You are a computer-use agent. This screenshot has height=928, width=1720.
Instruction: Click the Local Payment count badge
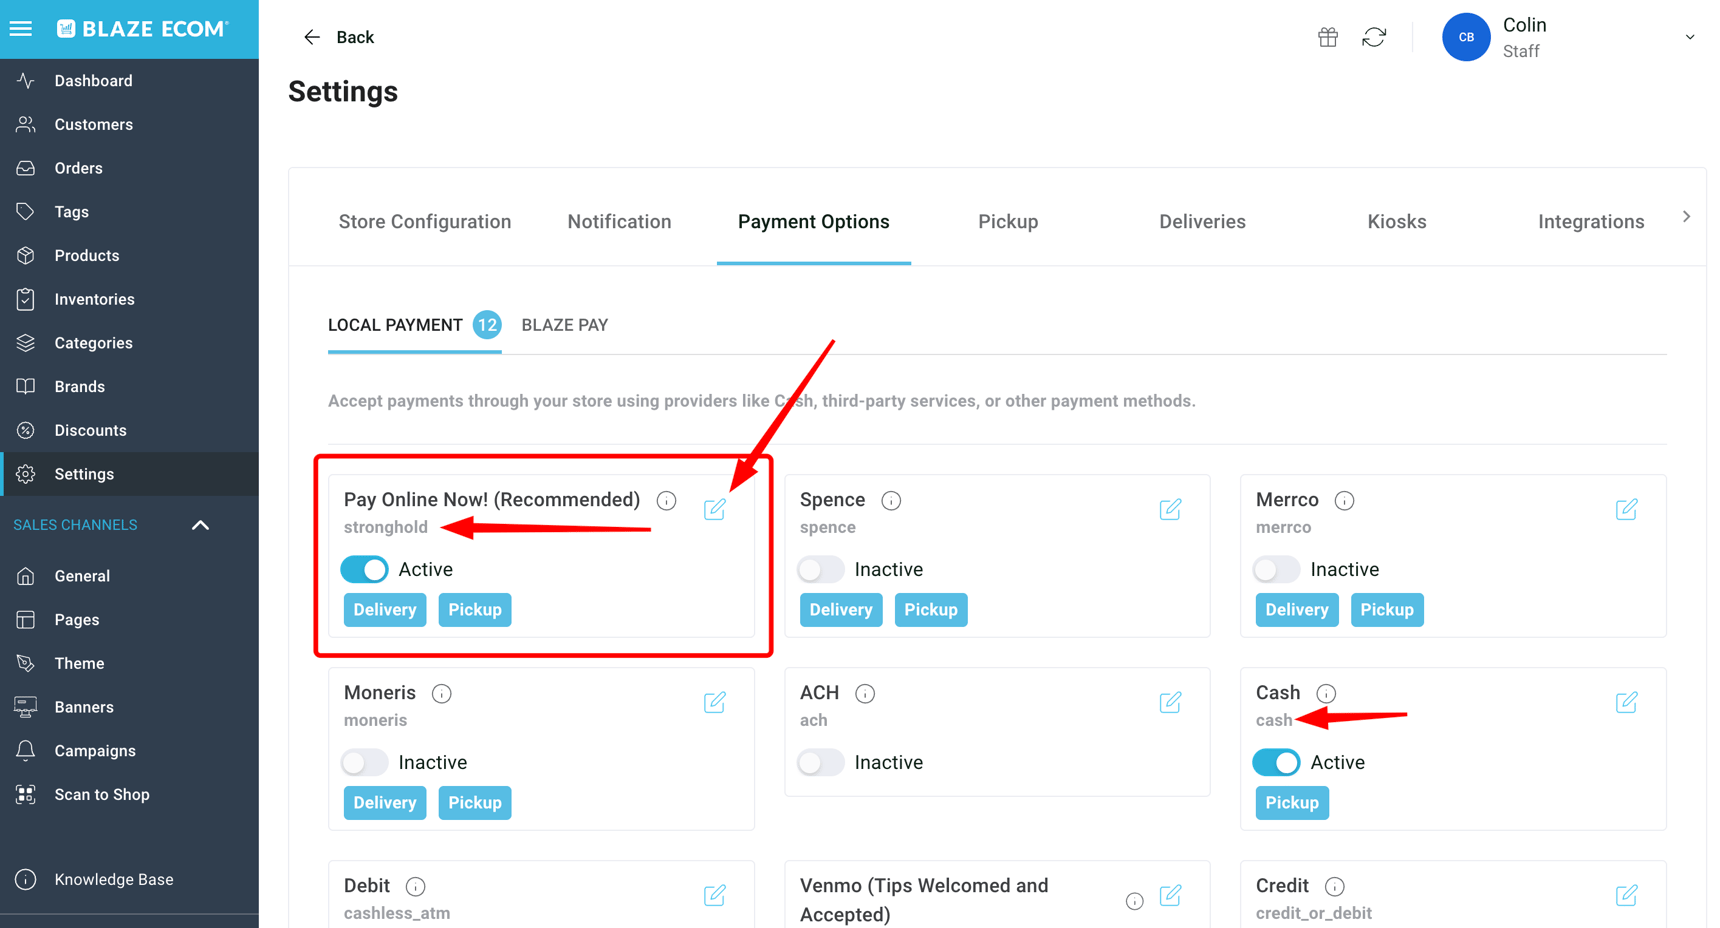[488, 325]
